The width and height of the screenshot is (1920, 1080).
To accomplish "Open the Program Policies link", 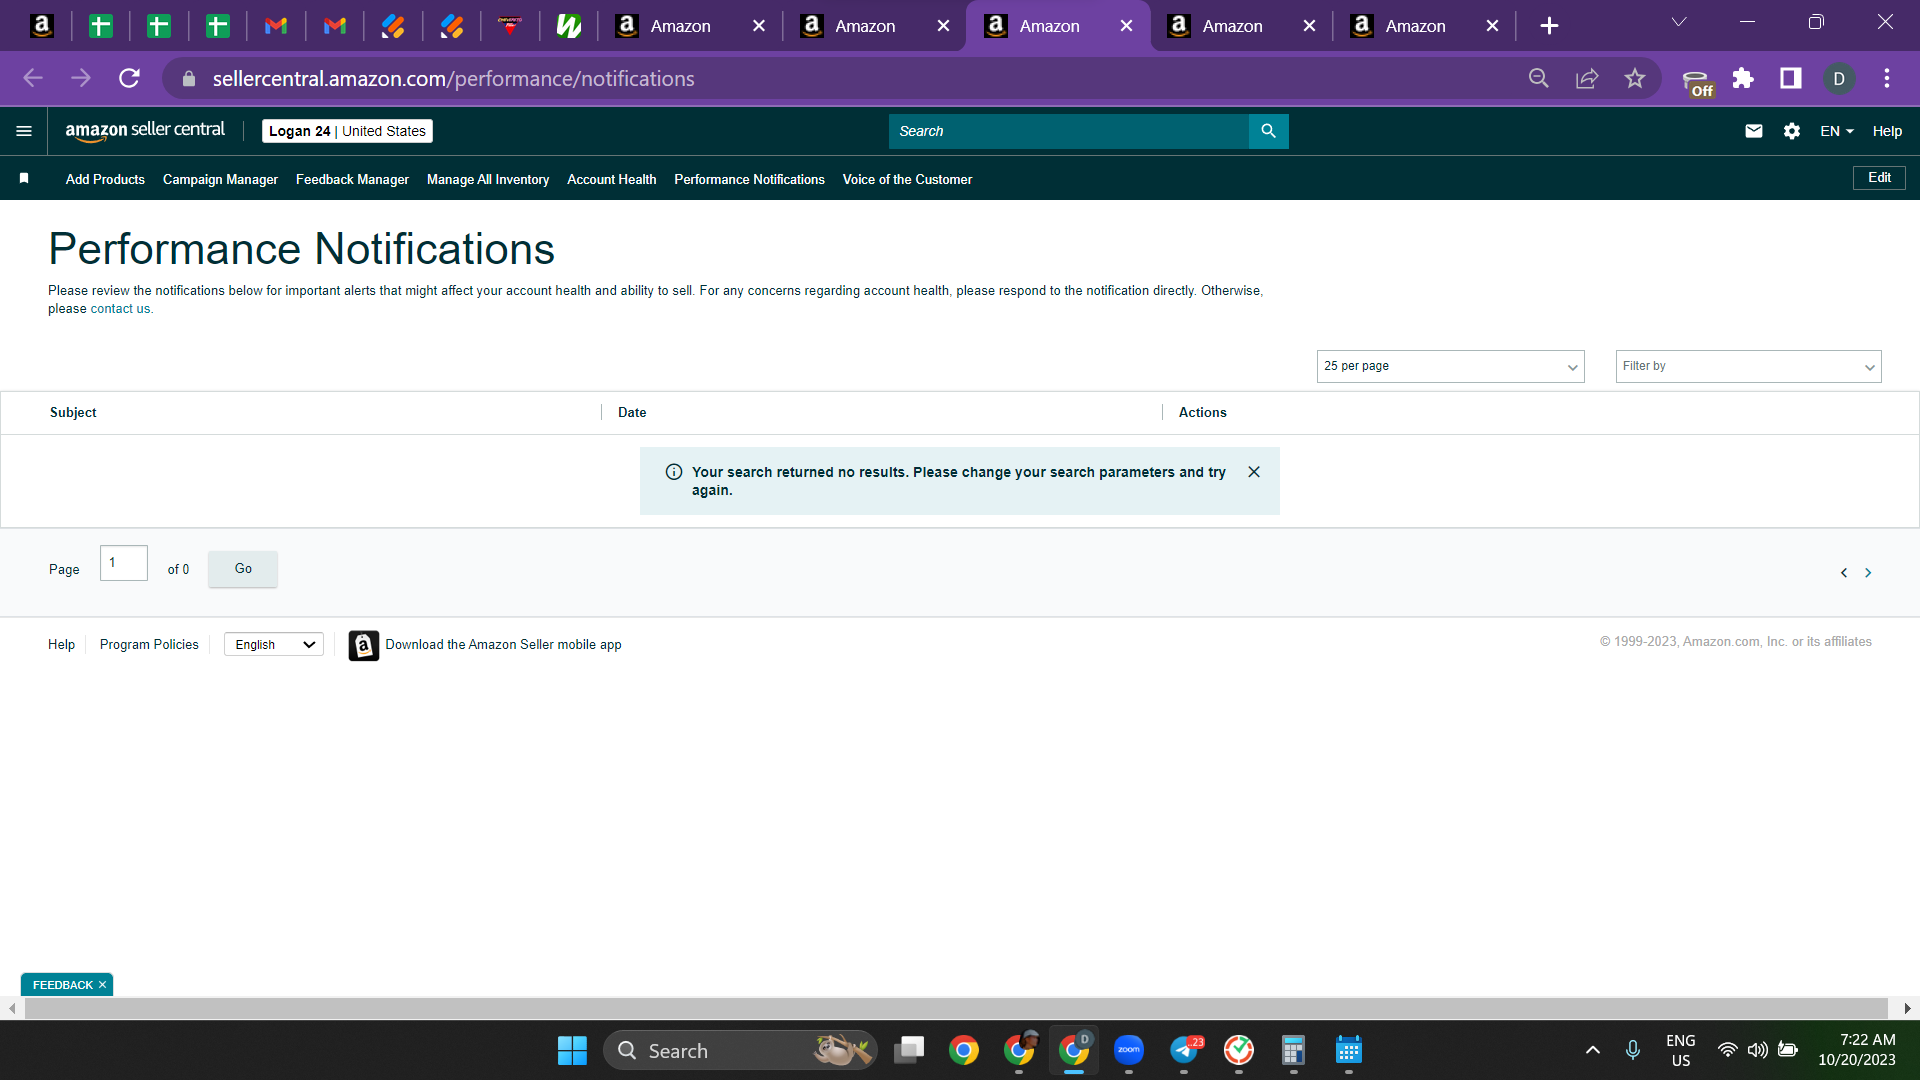I will click(149, 645).
